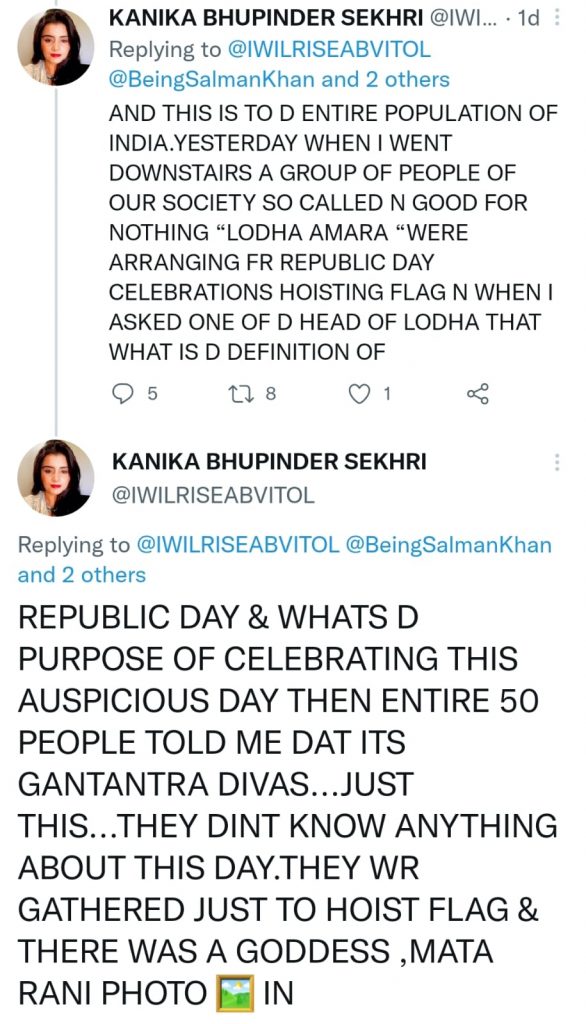This screenshot has width=586, height=1024.
Task: Open three-dot menu on second tweet
Action: click(557, 462)
